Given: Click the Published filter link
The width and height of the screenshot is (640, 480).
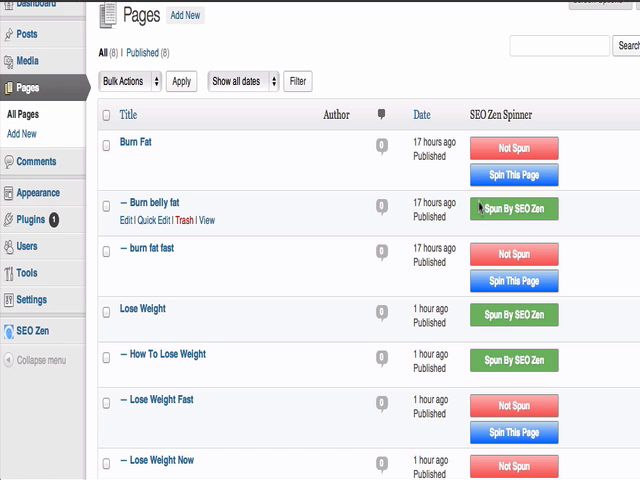Looking at the screenshot, I should [x=142, y=53].
